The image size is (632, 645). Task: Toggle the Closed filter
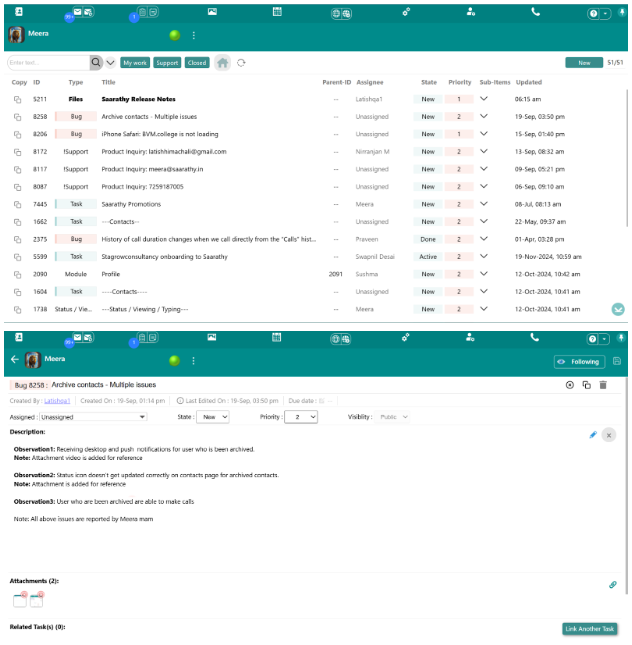[197, 62]
